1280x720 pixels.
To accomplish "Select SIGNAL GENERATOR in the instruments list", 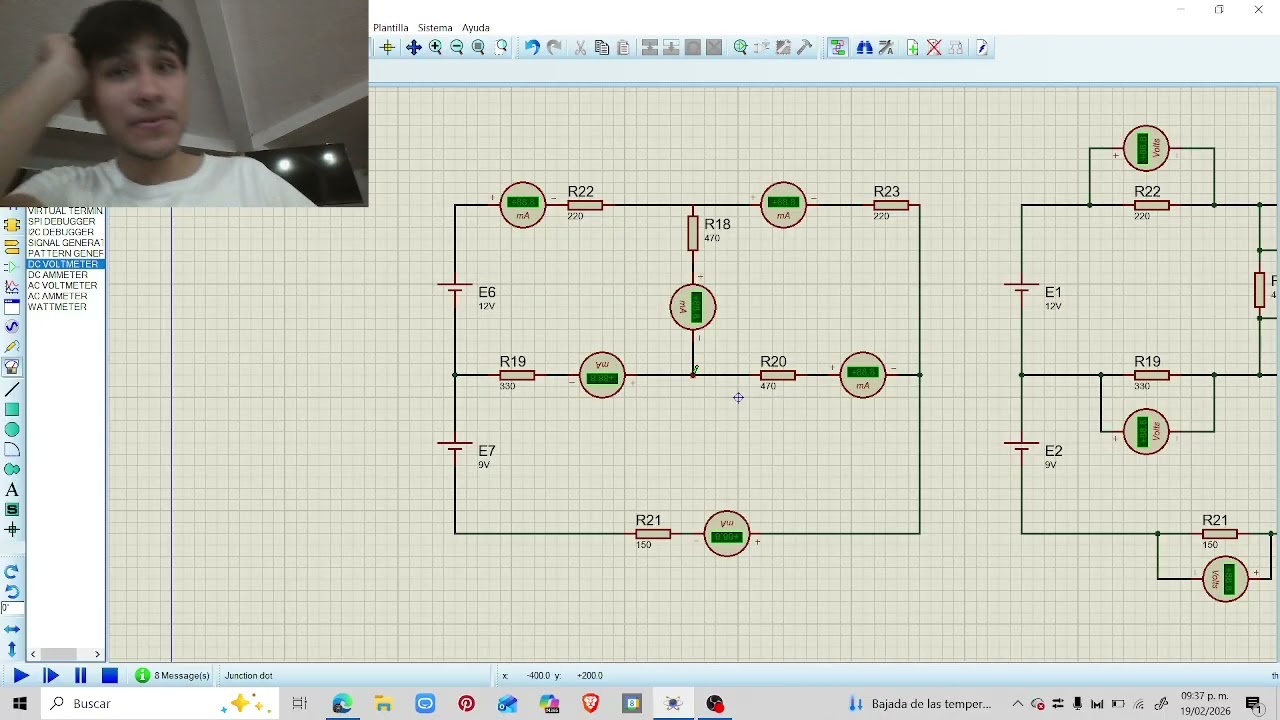I will [x=65, y=243].
